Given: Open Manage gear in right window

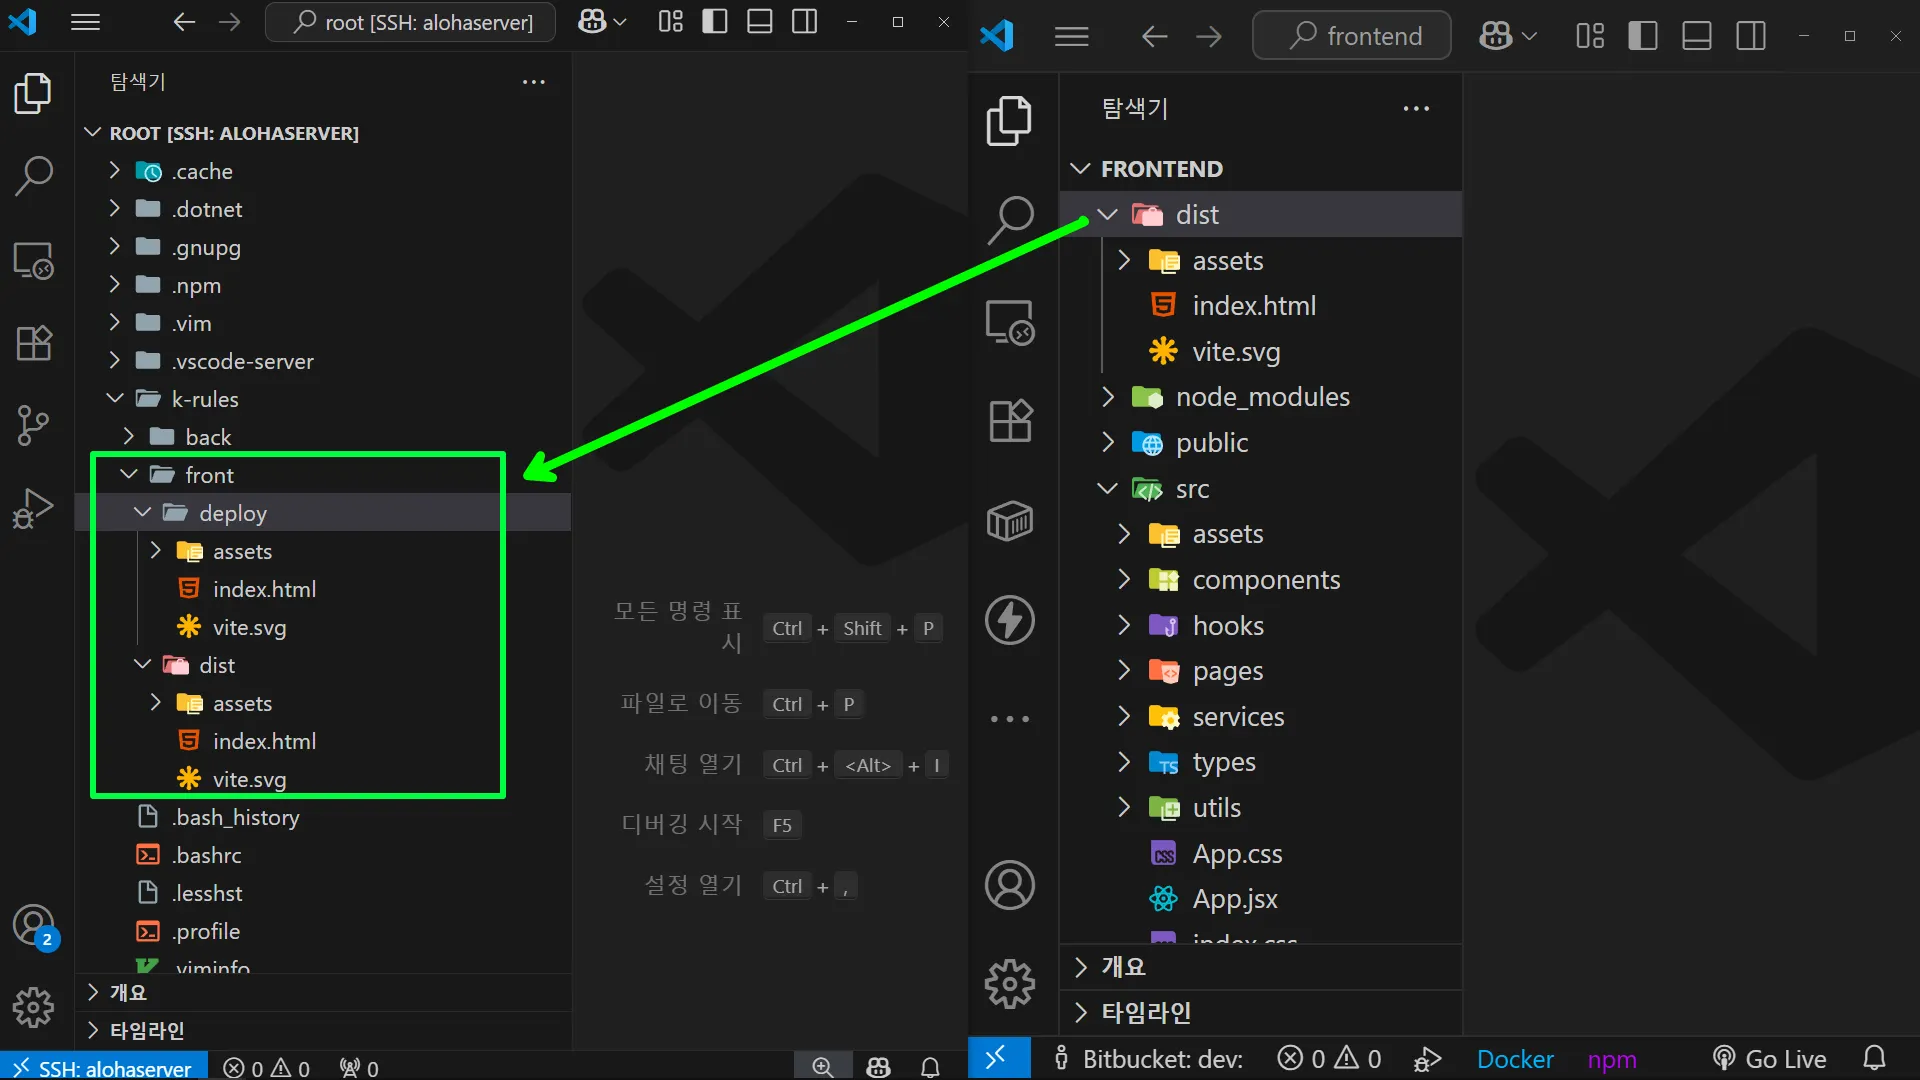Looking at the screenshot, I should coord(1010,984).
